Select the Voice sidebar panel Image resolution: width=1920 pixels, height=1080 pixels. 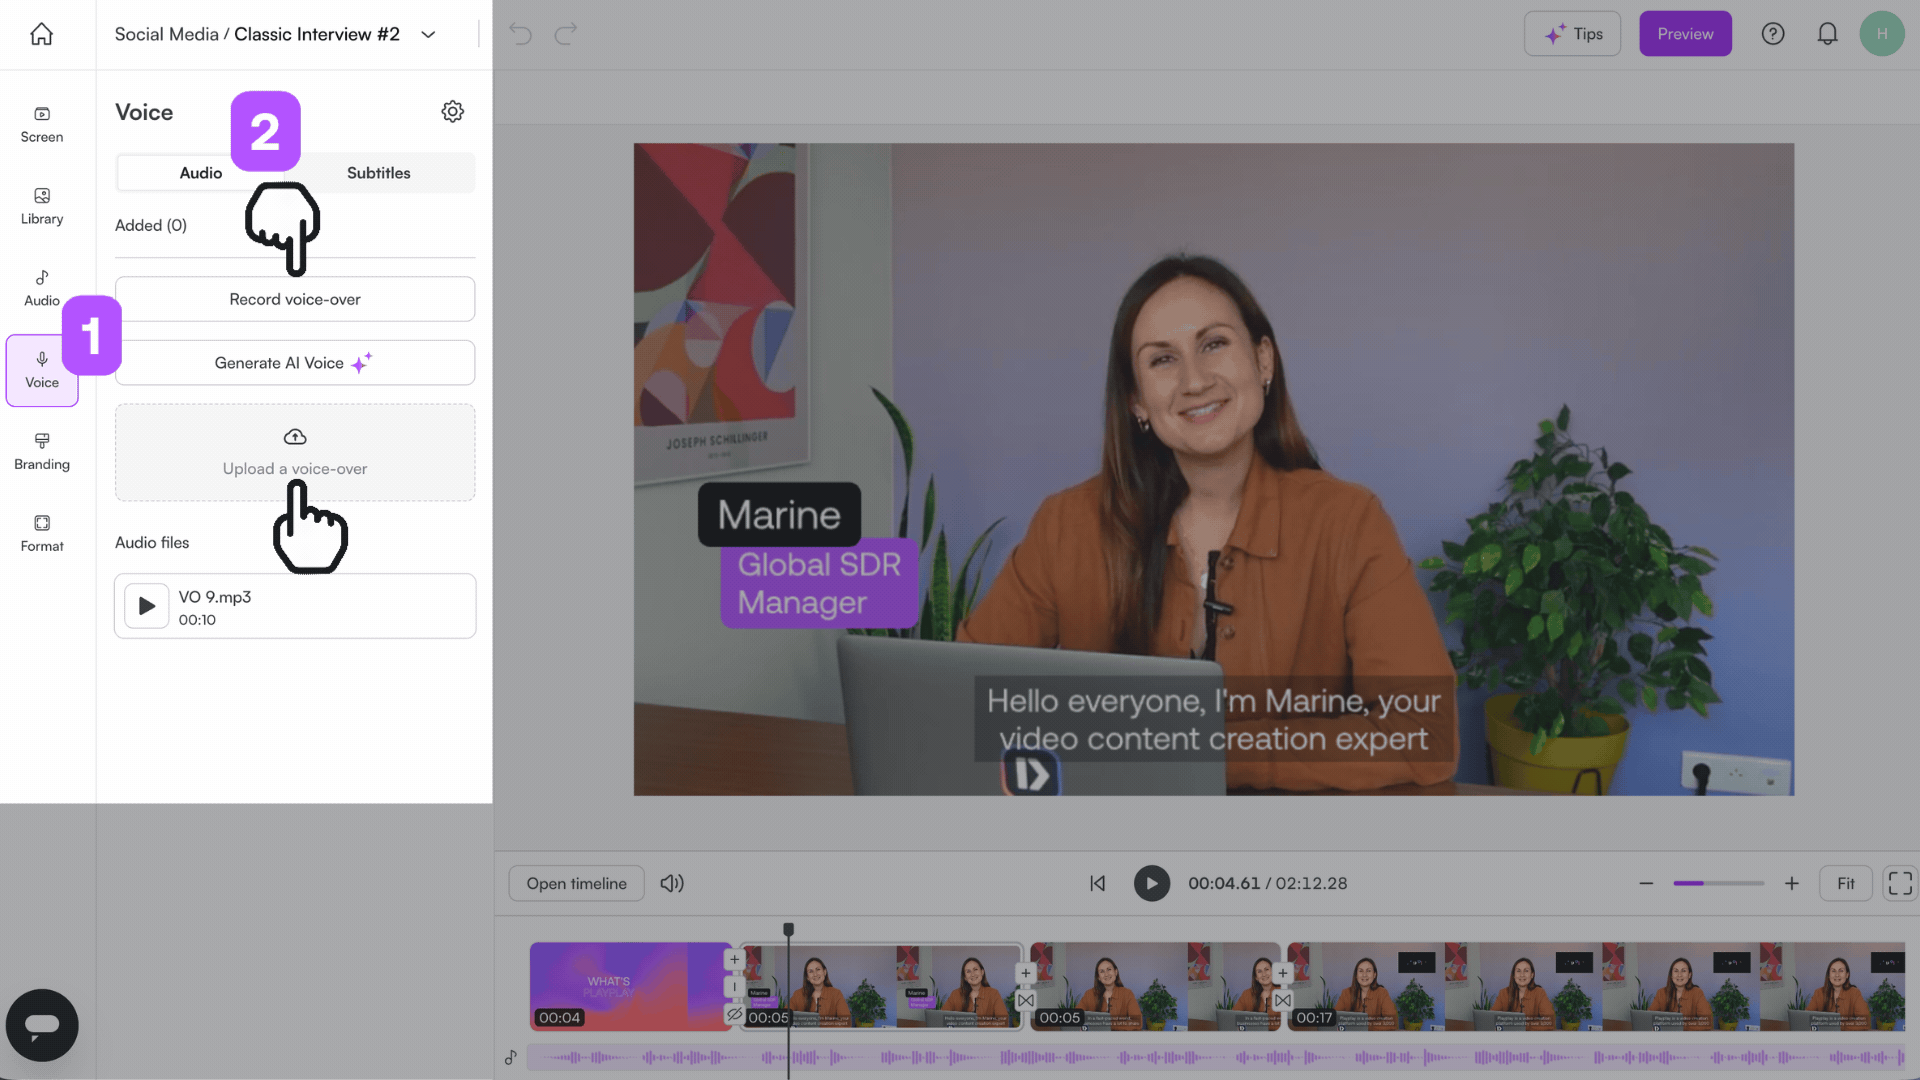[x=42, y=371]
